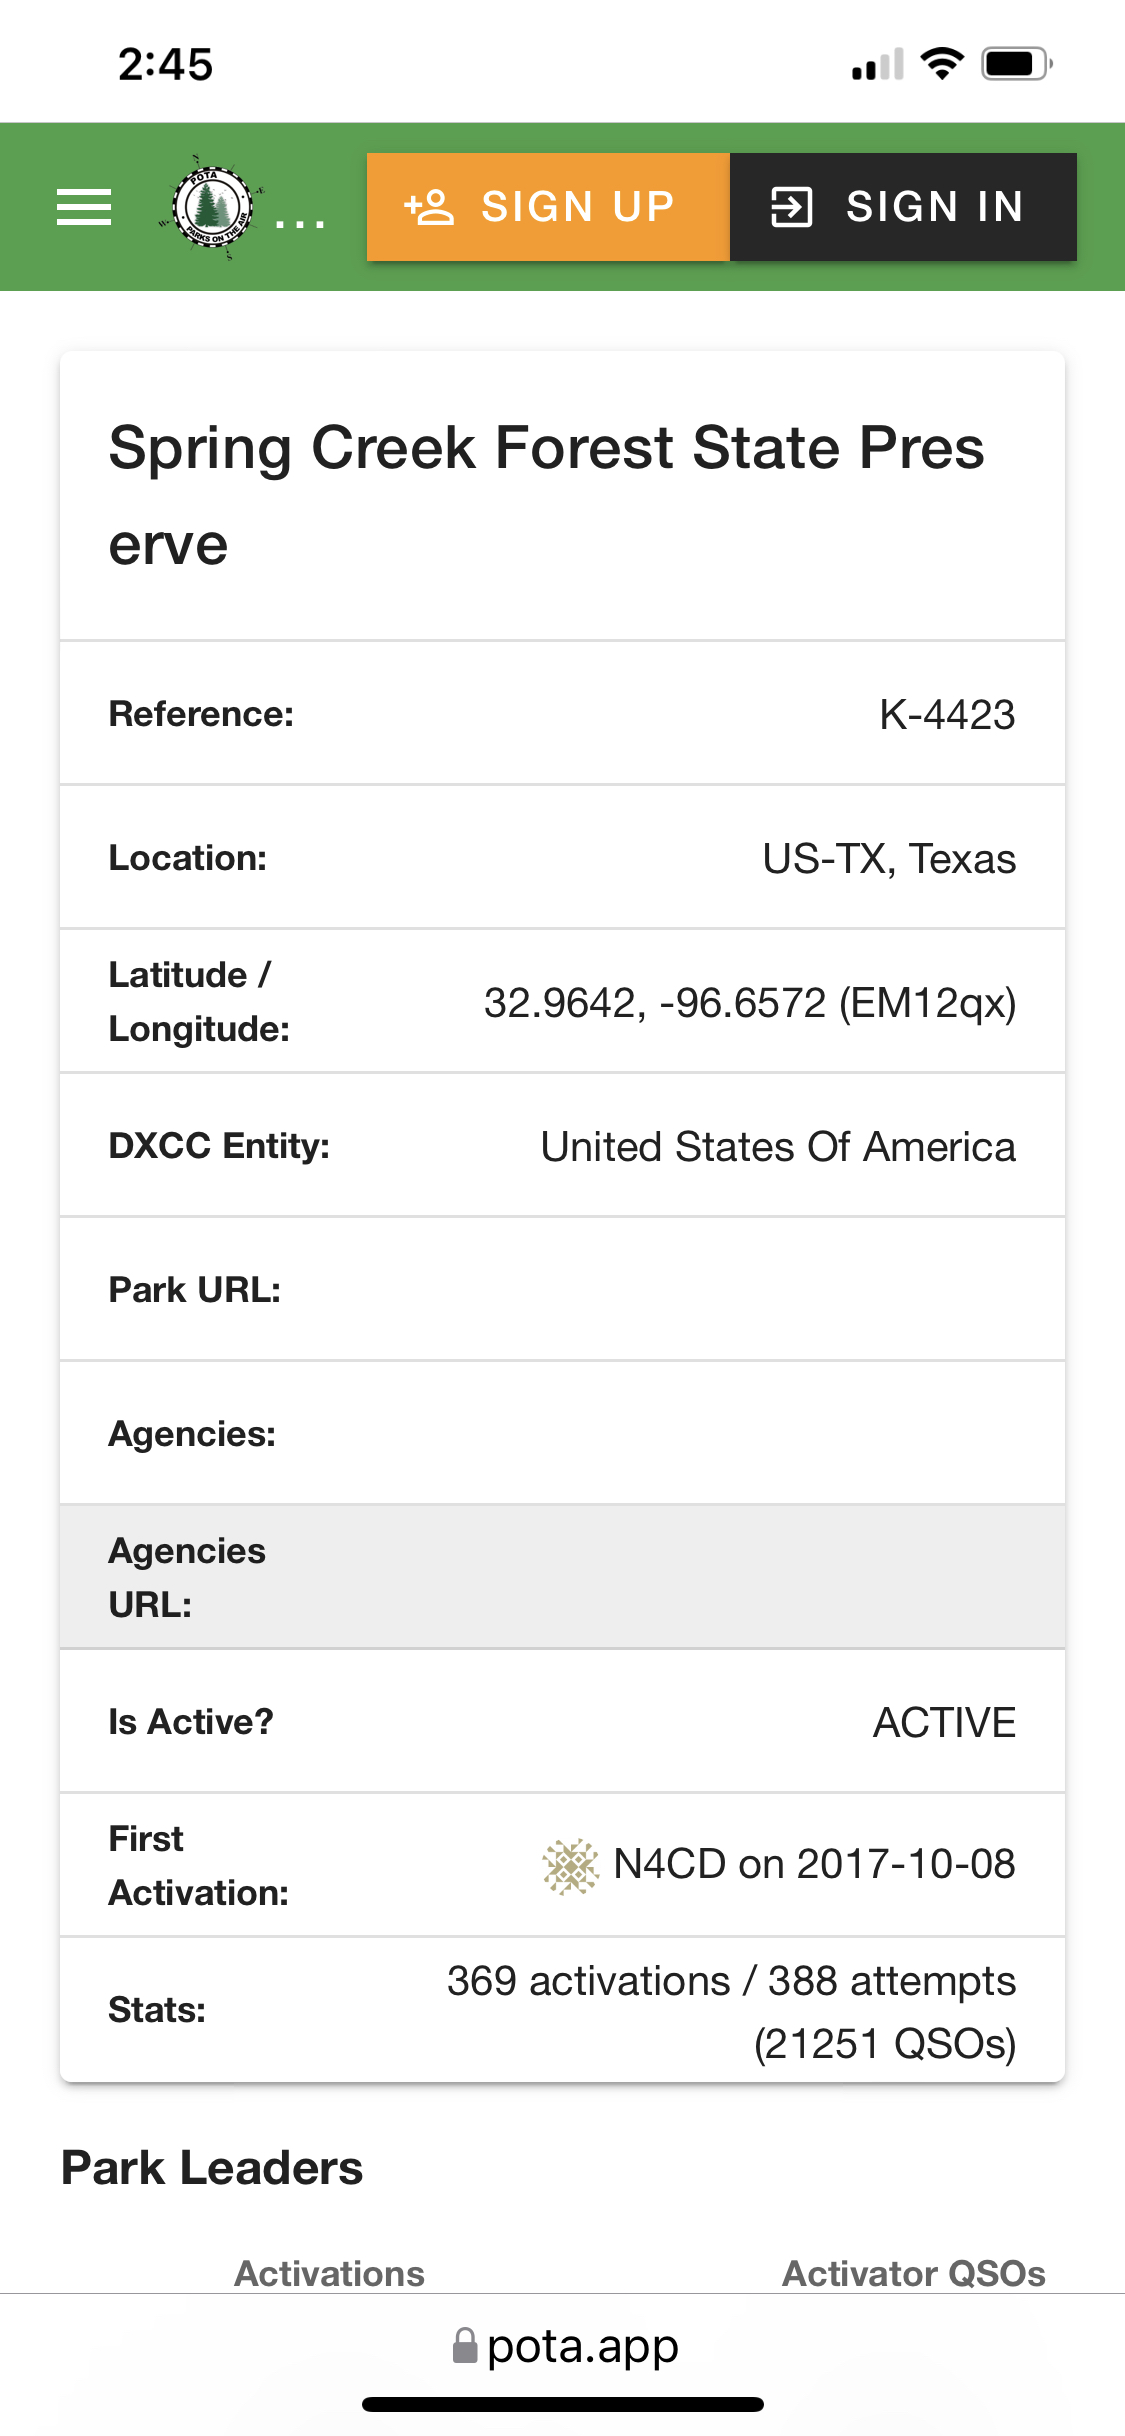The width and height of the screenshot is (1125, 2436).
Task: Tap the Agencies URL highlighted row
Action: (x=562, y=1577)
